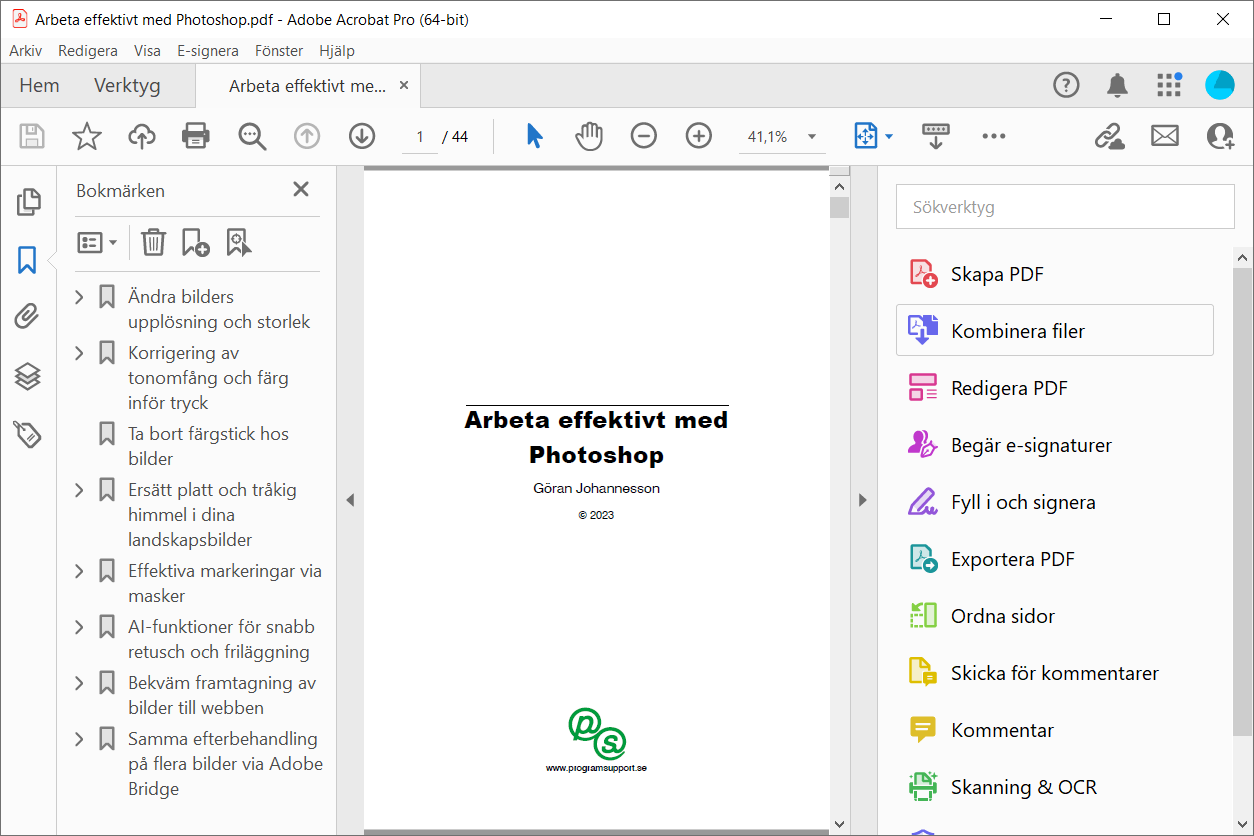Click the Print file icon
This screenshot has width=1254, height=836.
(196, 136)
